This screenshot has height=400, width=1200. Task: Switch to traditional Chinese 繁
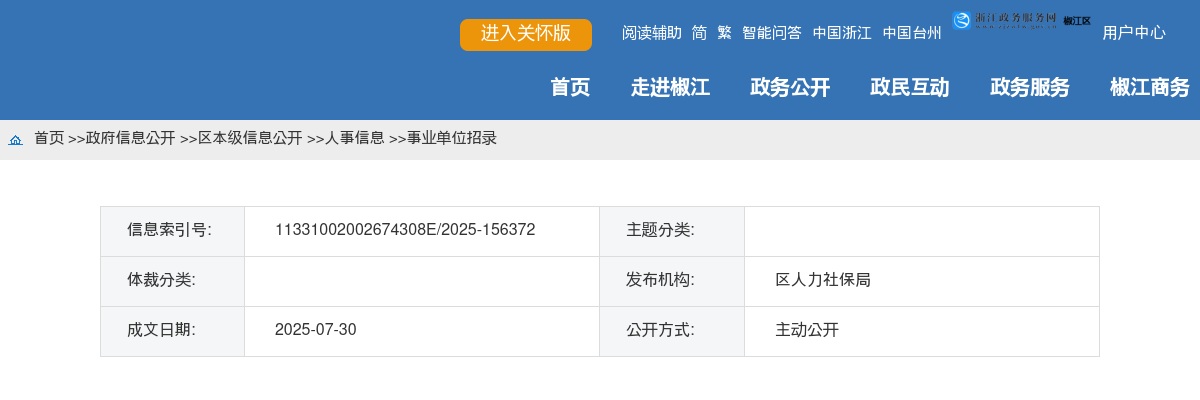coord(724,33)
